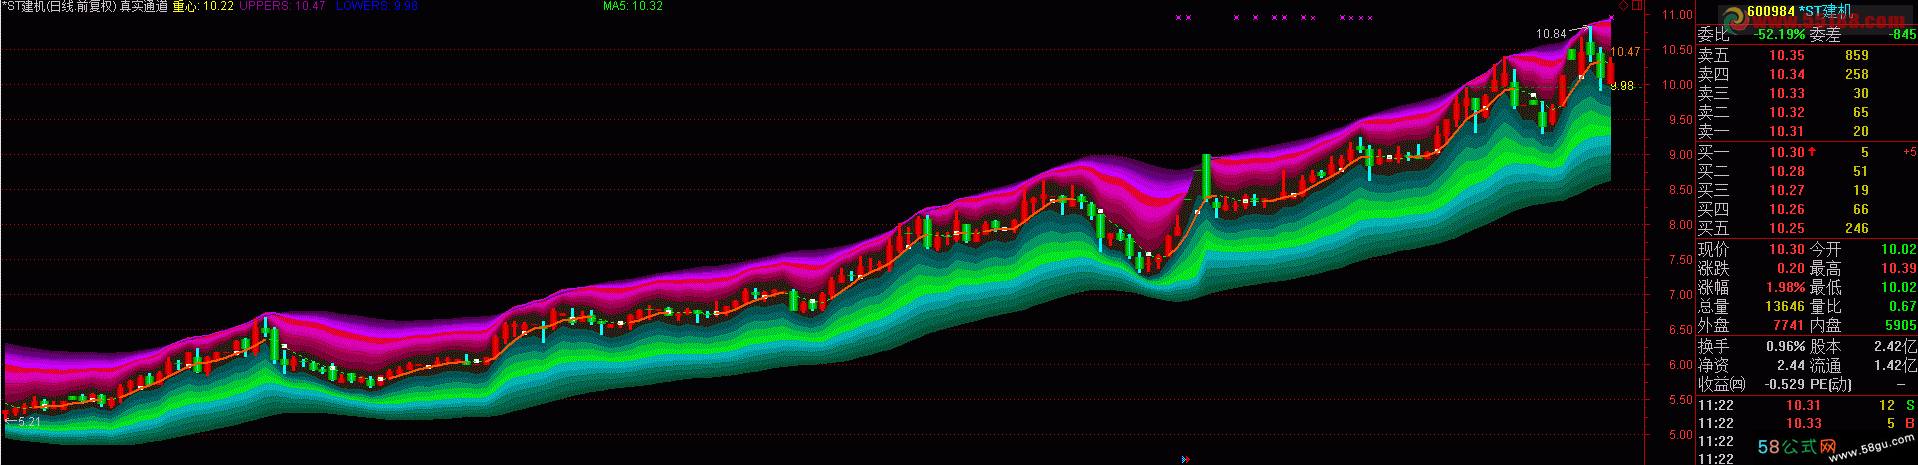Select the 卖一 price 10.31

[x=1786, y=131]
